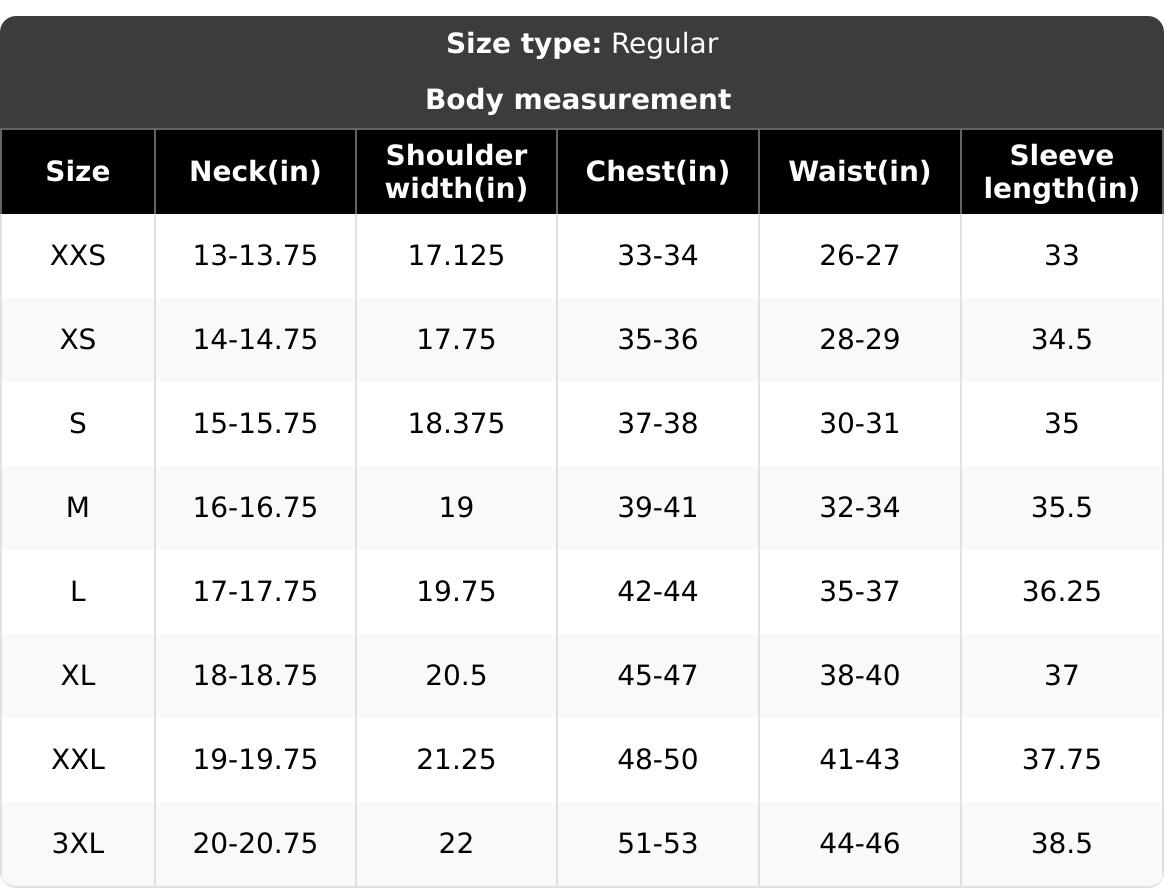Click the Size type: Regular title

coord(582,44)
